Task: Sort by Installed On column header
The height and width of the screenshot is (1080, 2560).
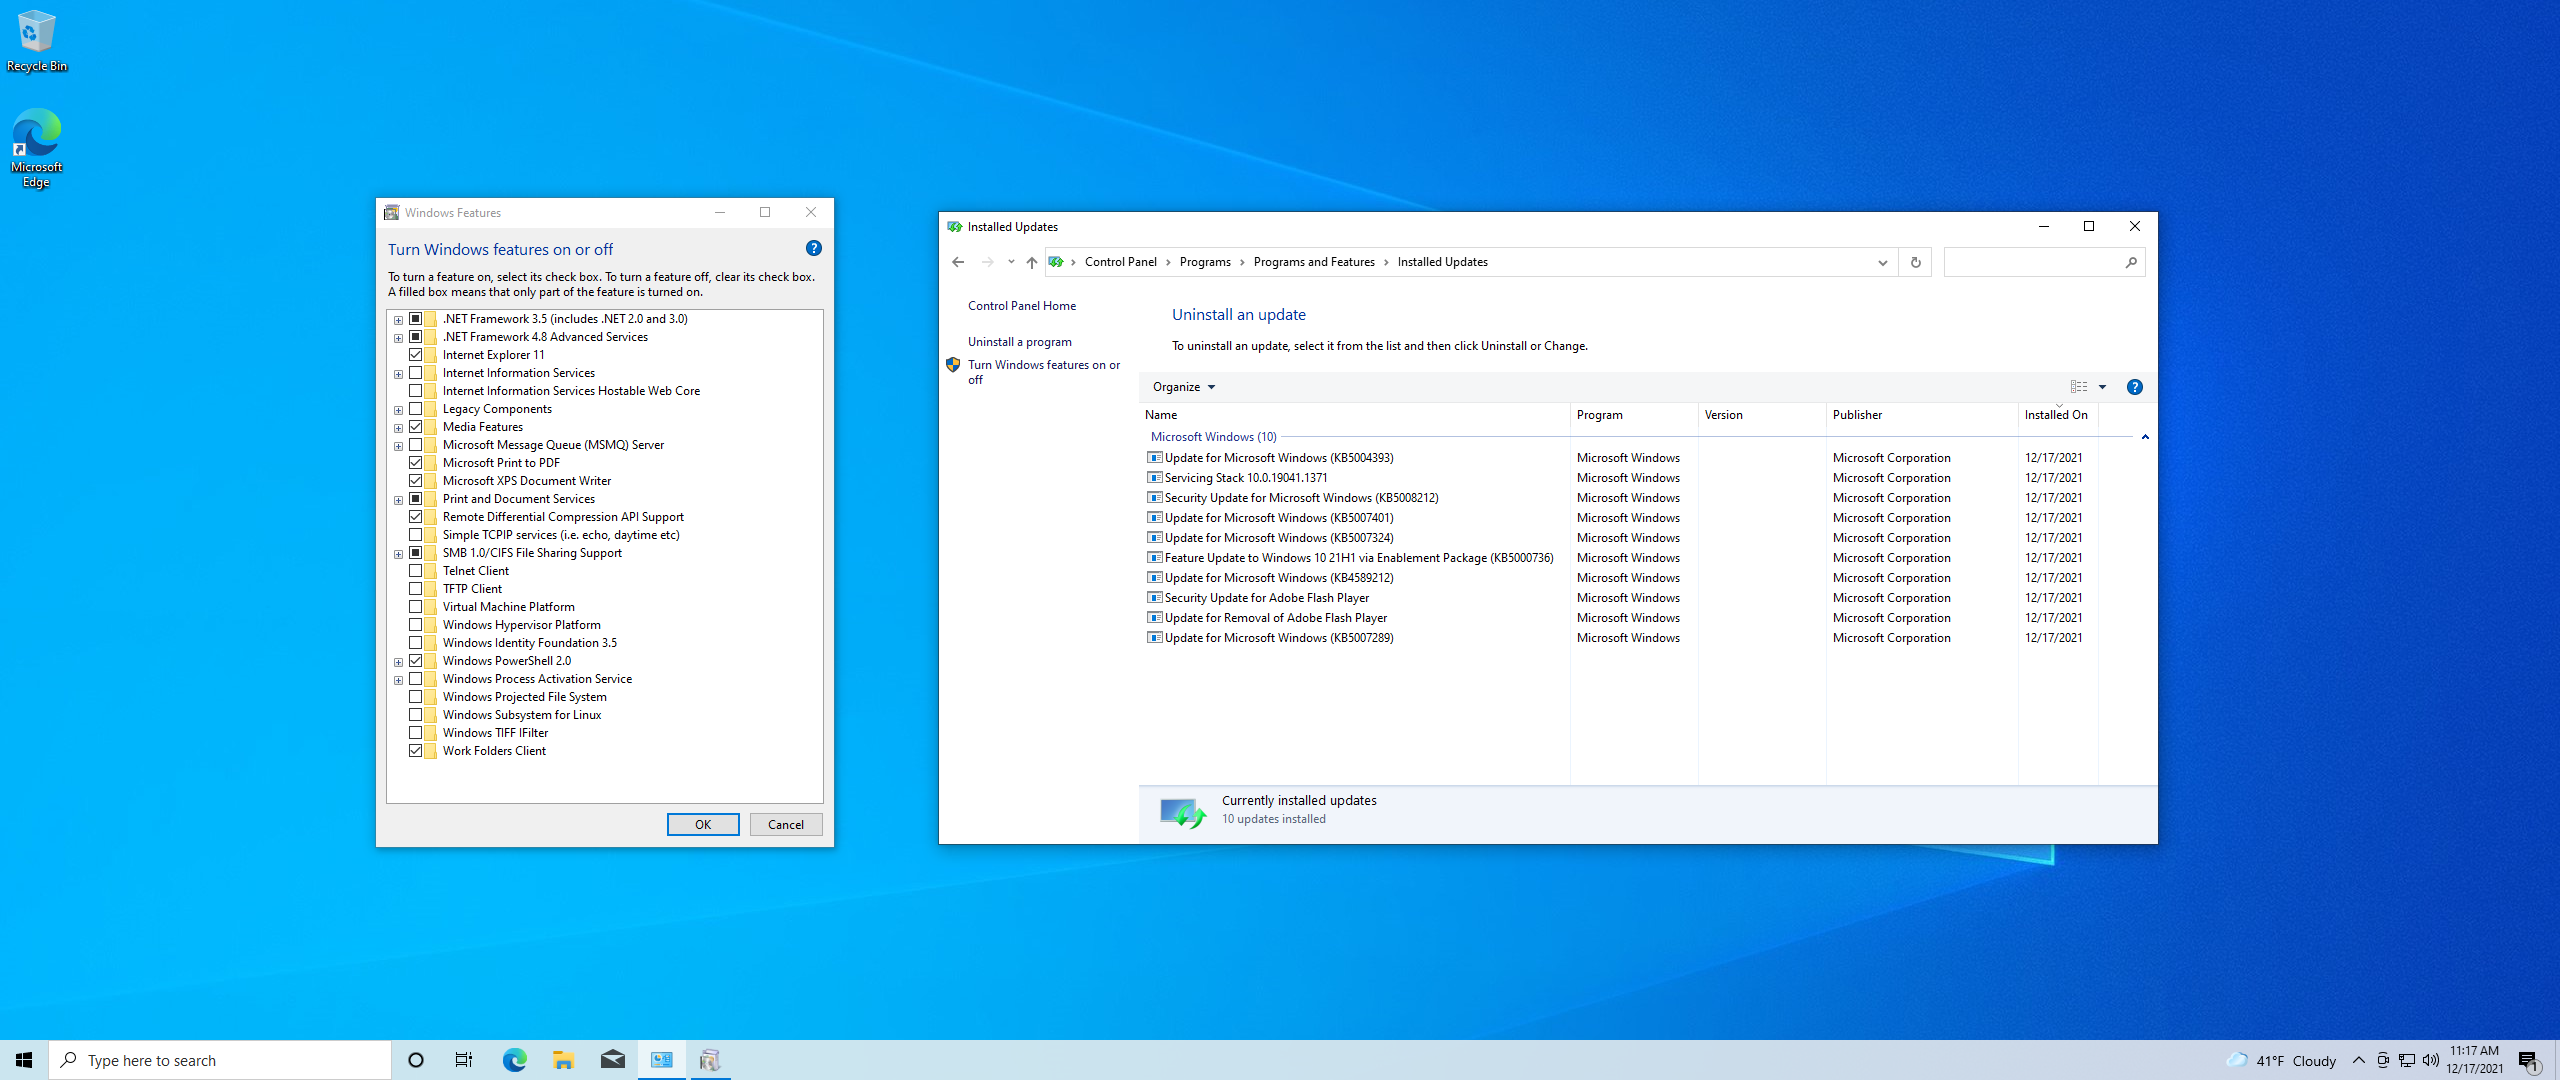Action: pyautogui.click(x=2058, y=415)
